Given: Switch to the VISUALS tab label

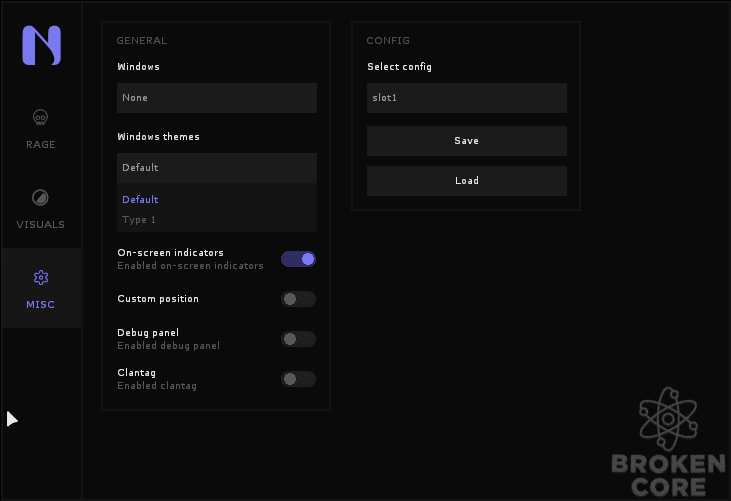Looking at the screenshot, I should click(x=41, y=225).
